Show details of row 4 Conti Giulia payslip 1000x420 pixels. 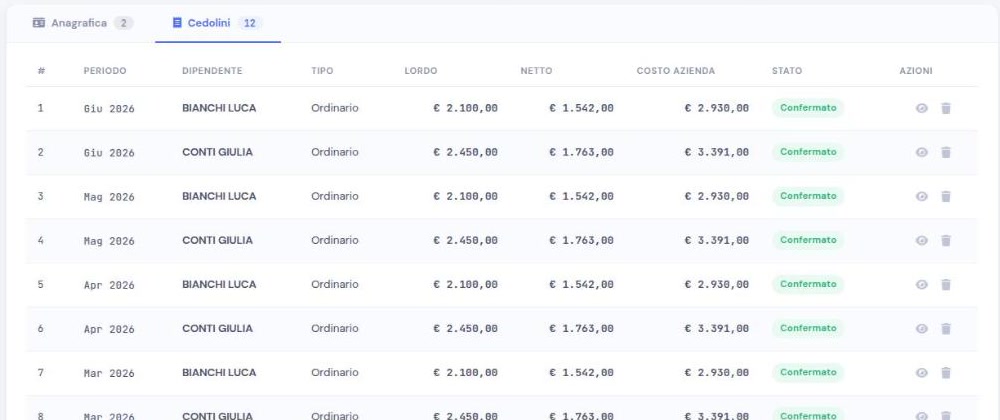point(922,240)
